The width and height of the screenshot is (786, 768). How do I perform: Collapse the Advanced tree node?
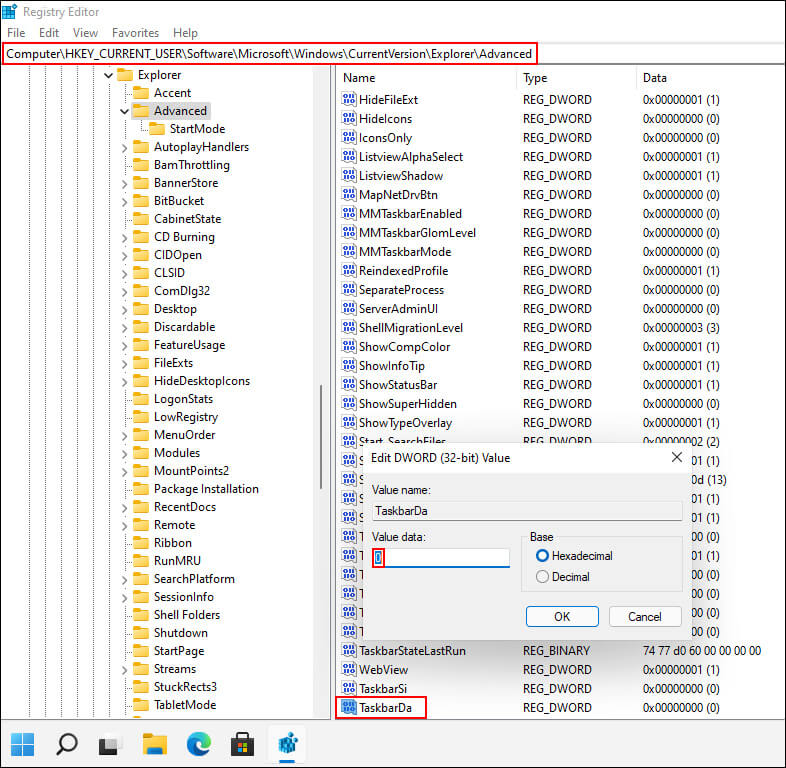click(124, 111)
